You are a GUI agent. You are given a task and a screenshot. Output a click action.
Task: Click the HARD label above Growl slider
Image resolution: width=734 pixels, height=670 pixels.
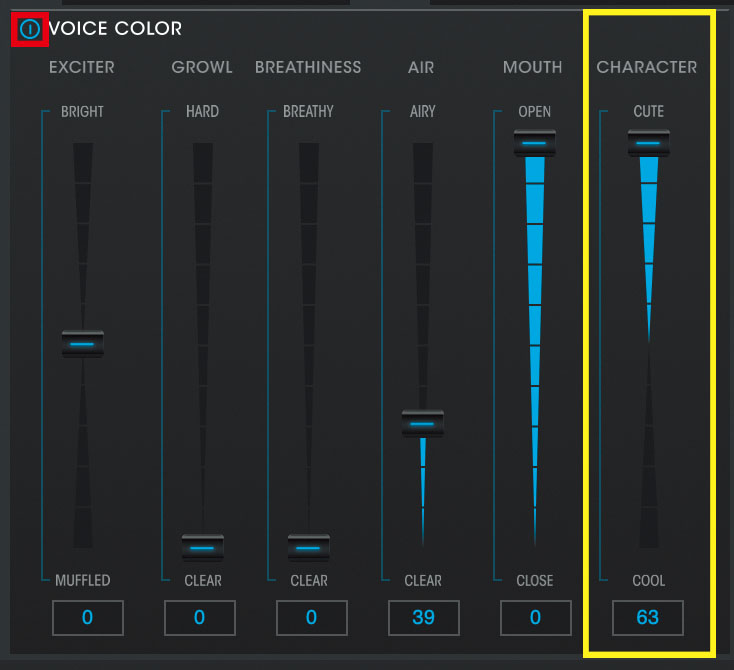202,111
